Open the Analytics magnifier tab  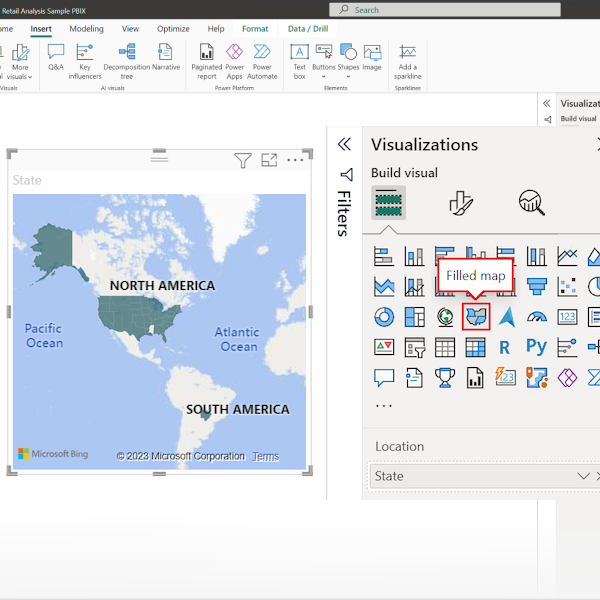click(532, 203)
